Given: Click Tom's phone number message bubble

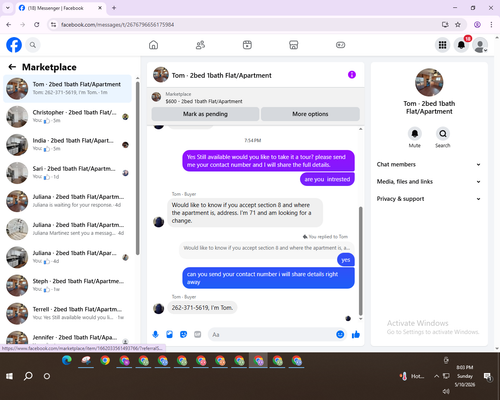Looking at the screenshot, I should tap(202, 308).
